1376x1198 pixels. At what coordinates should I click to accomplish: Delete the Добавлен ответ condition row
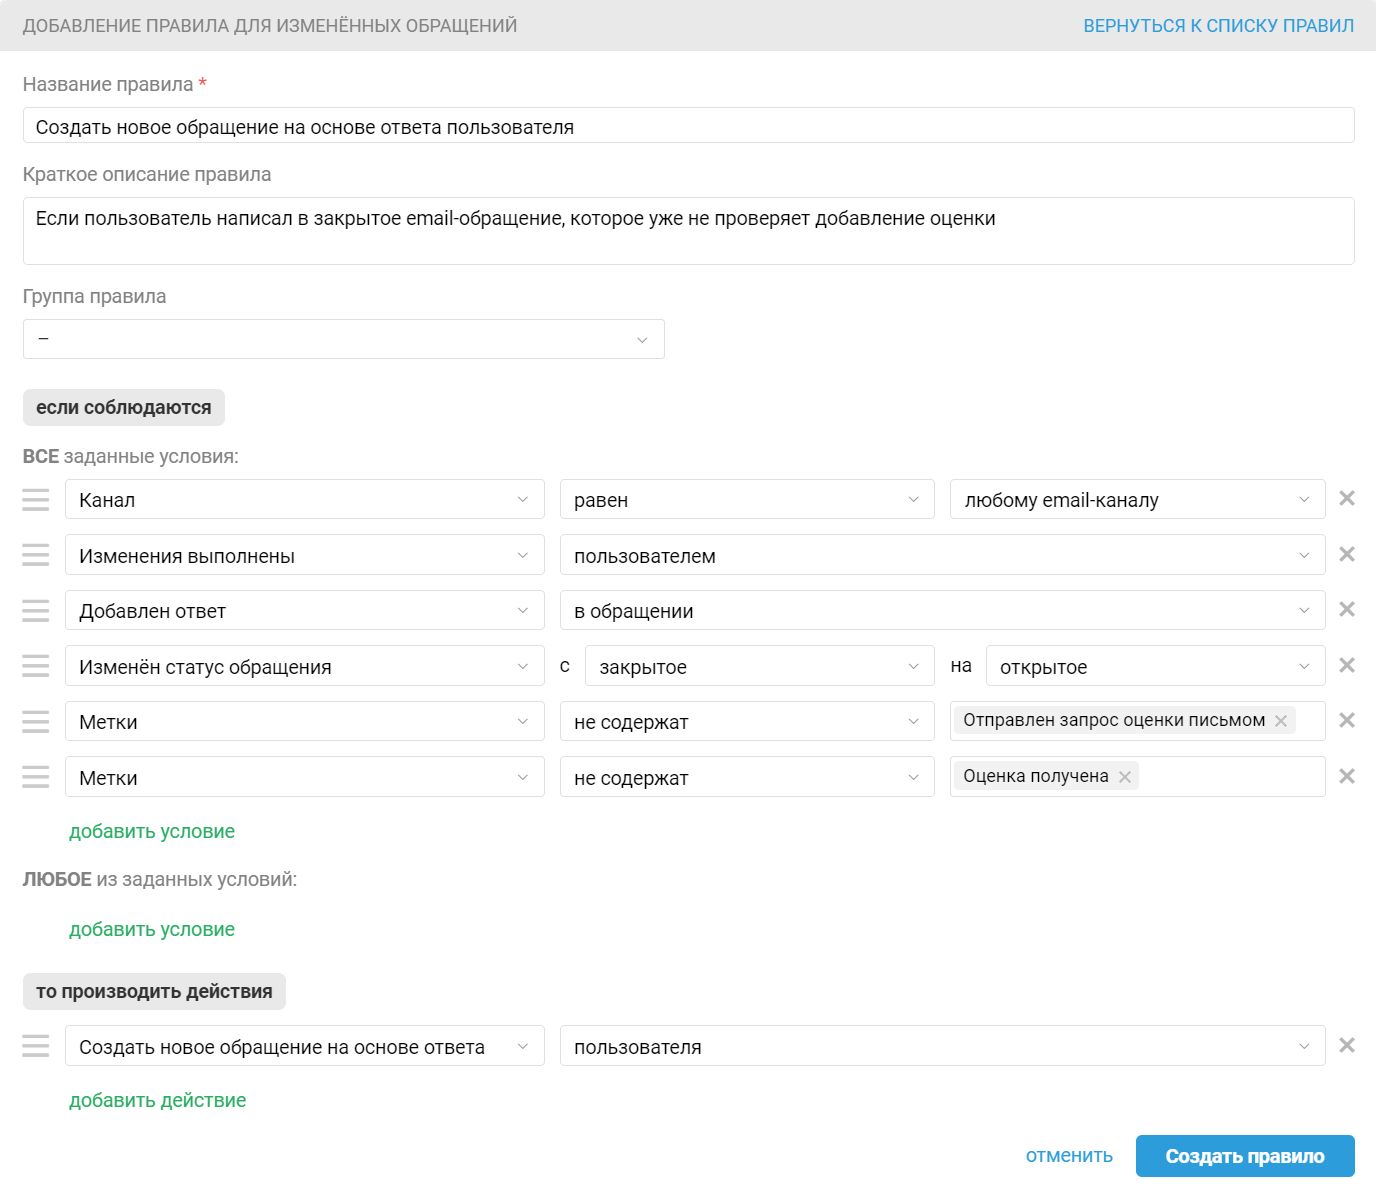point(1347,609)
